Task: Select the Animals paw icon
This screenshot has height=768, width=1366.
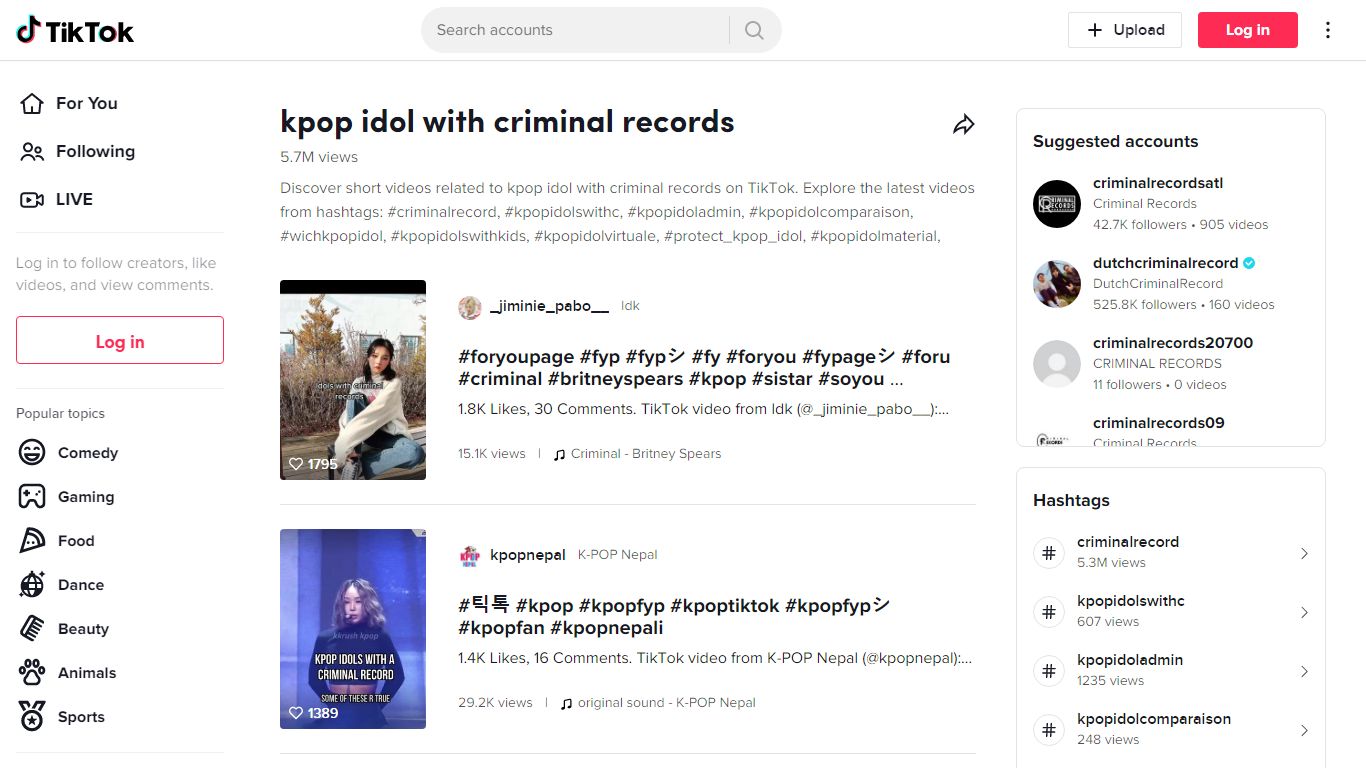Action: coord(32,672)
